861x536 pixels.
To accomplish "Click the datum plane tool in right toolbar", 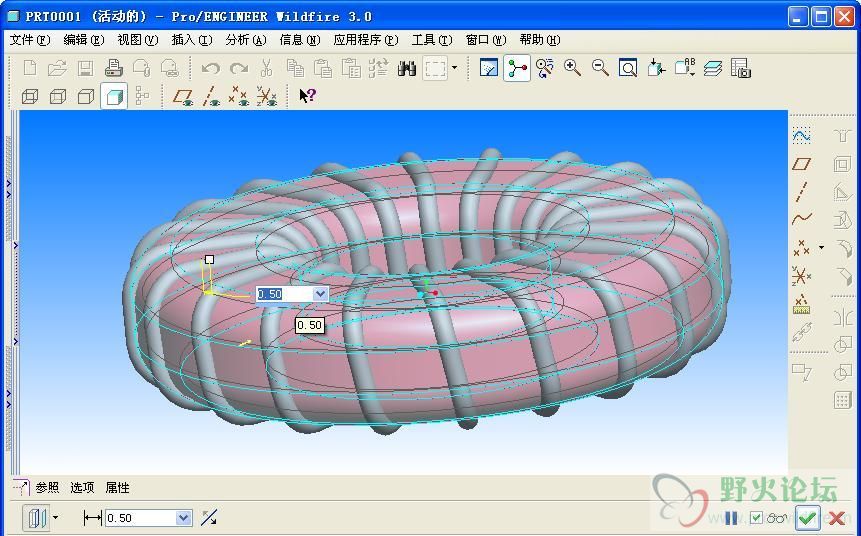I will point(802,164).
